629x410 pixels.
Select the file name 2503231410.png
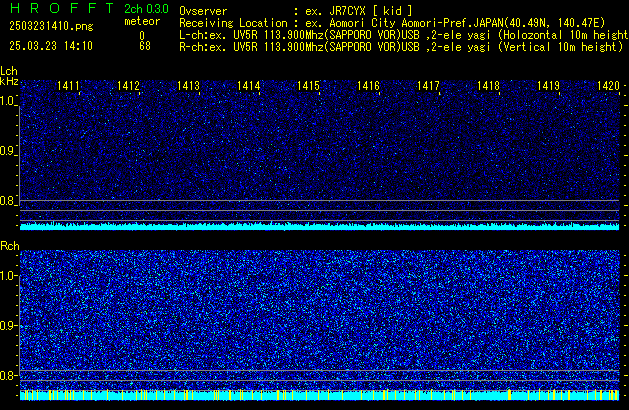51,26
